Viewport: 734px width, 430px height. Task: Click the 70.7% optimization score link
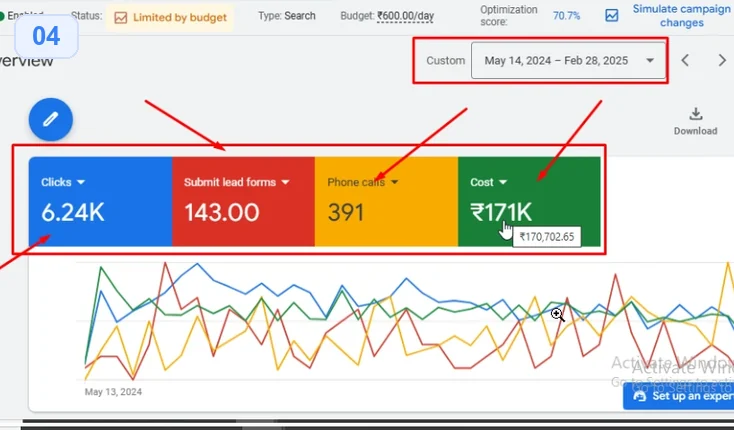tap(566, 16)
